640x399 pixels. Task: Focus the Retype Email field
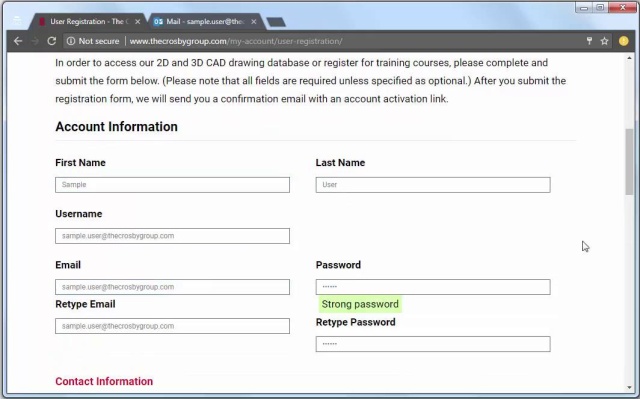pyautogui.click(x=173, y=326)
